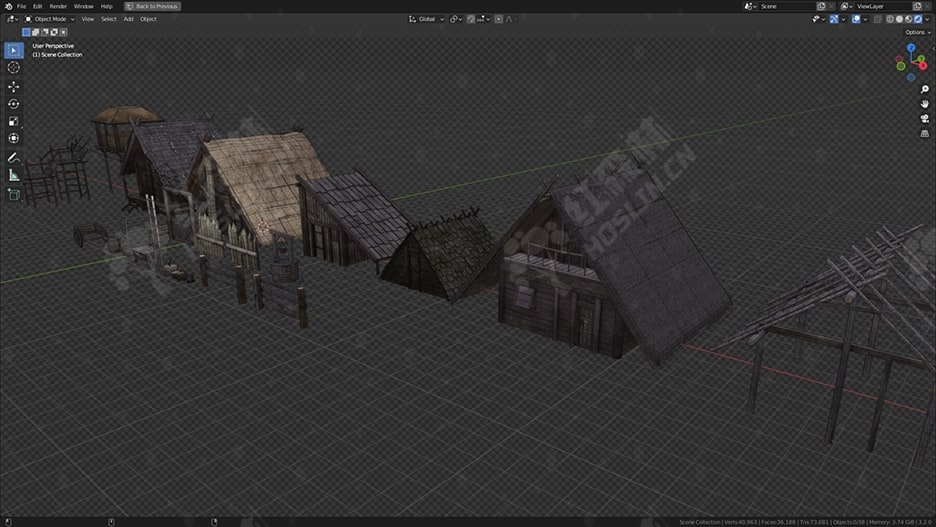Open the Select menu in viewport header
936x527 pixels.
click(x=109, y=19)
